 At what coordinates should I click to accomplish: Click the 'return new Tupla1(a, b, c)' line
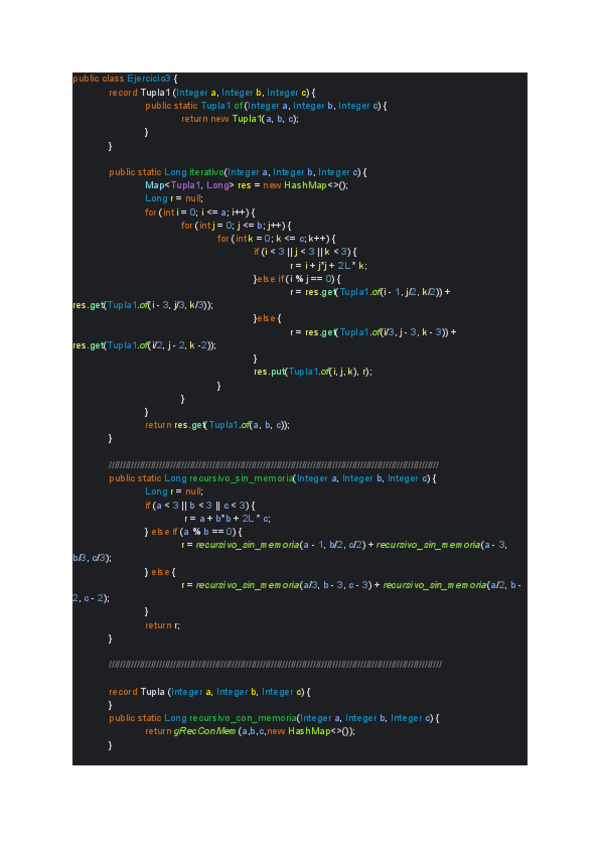click(240, 119)
